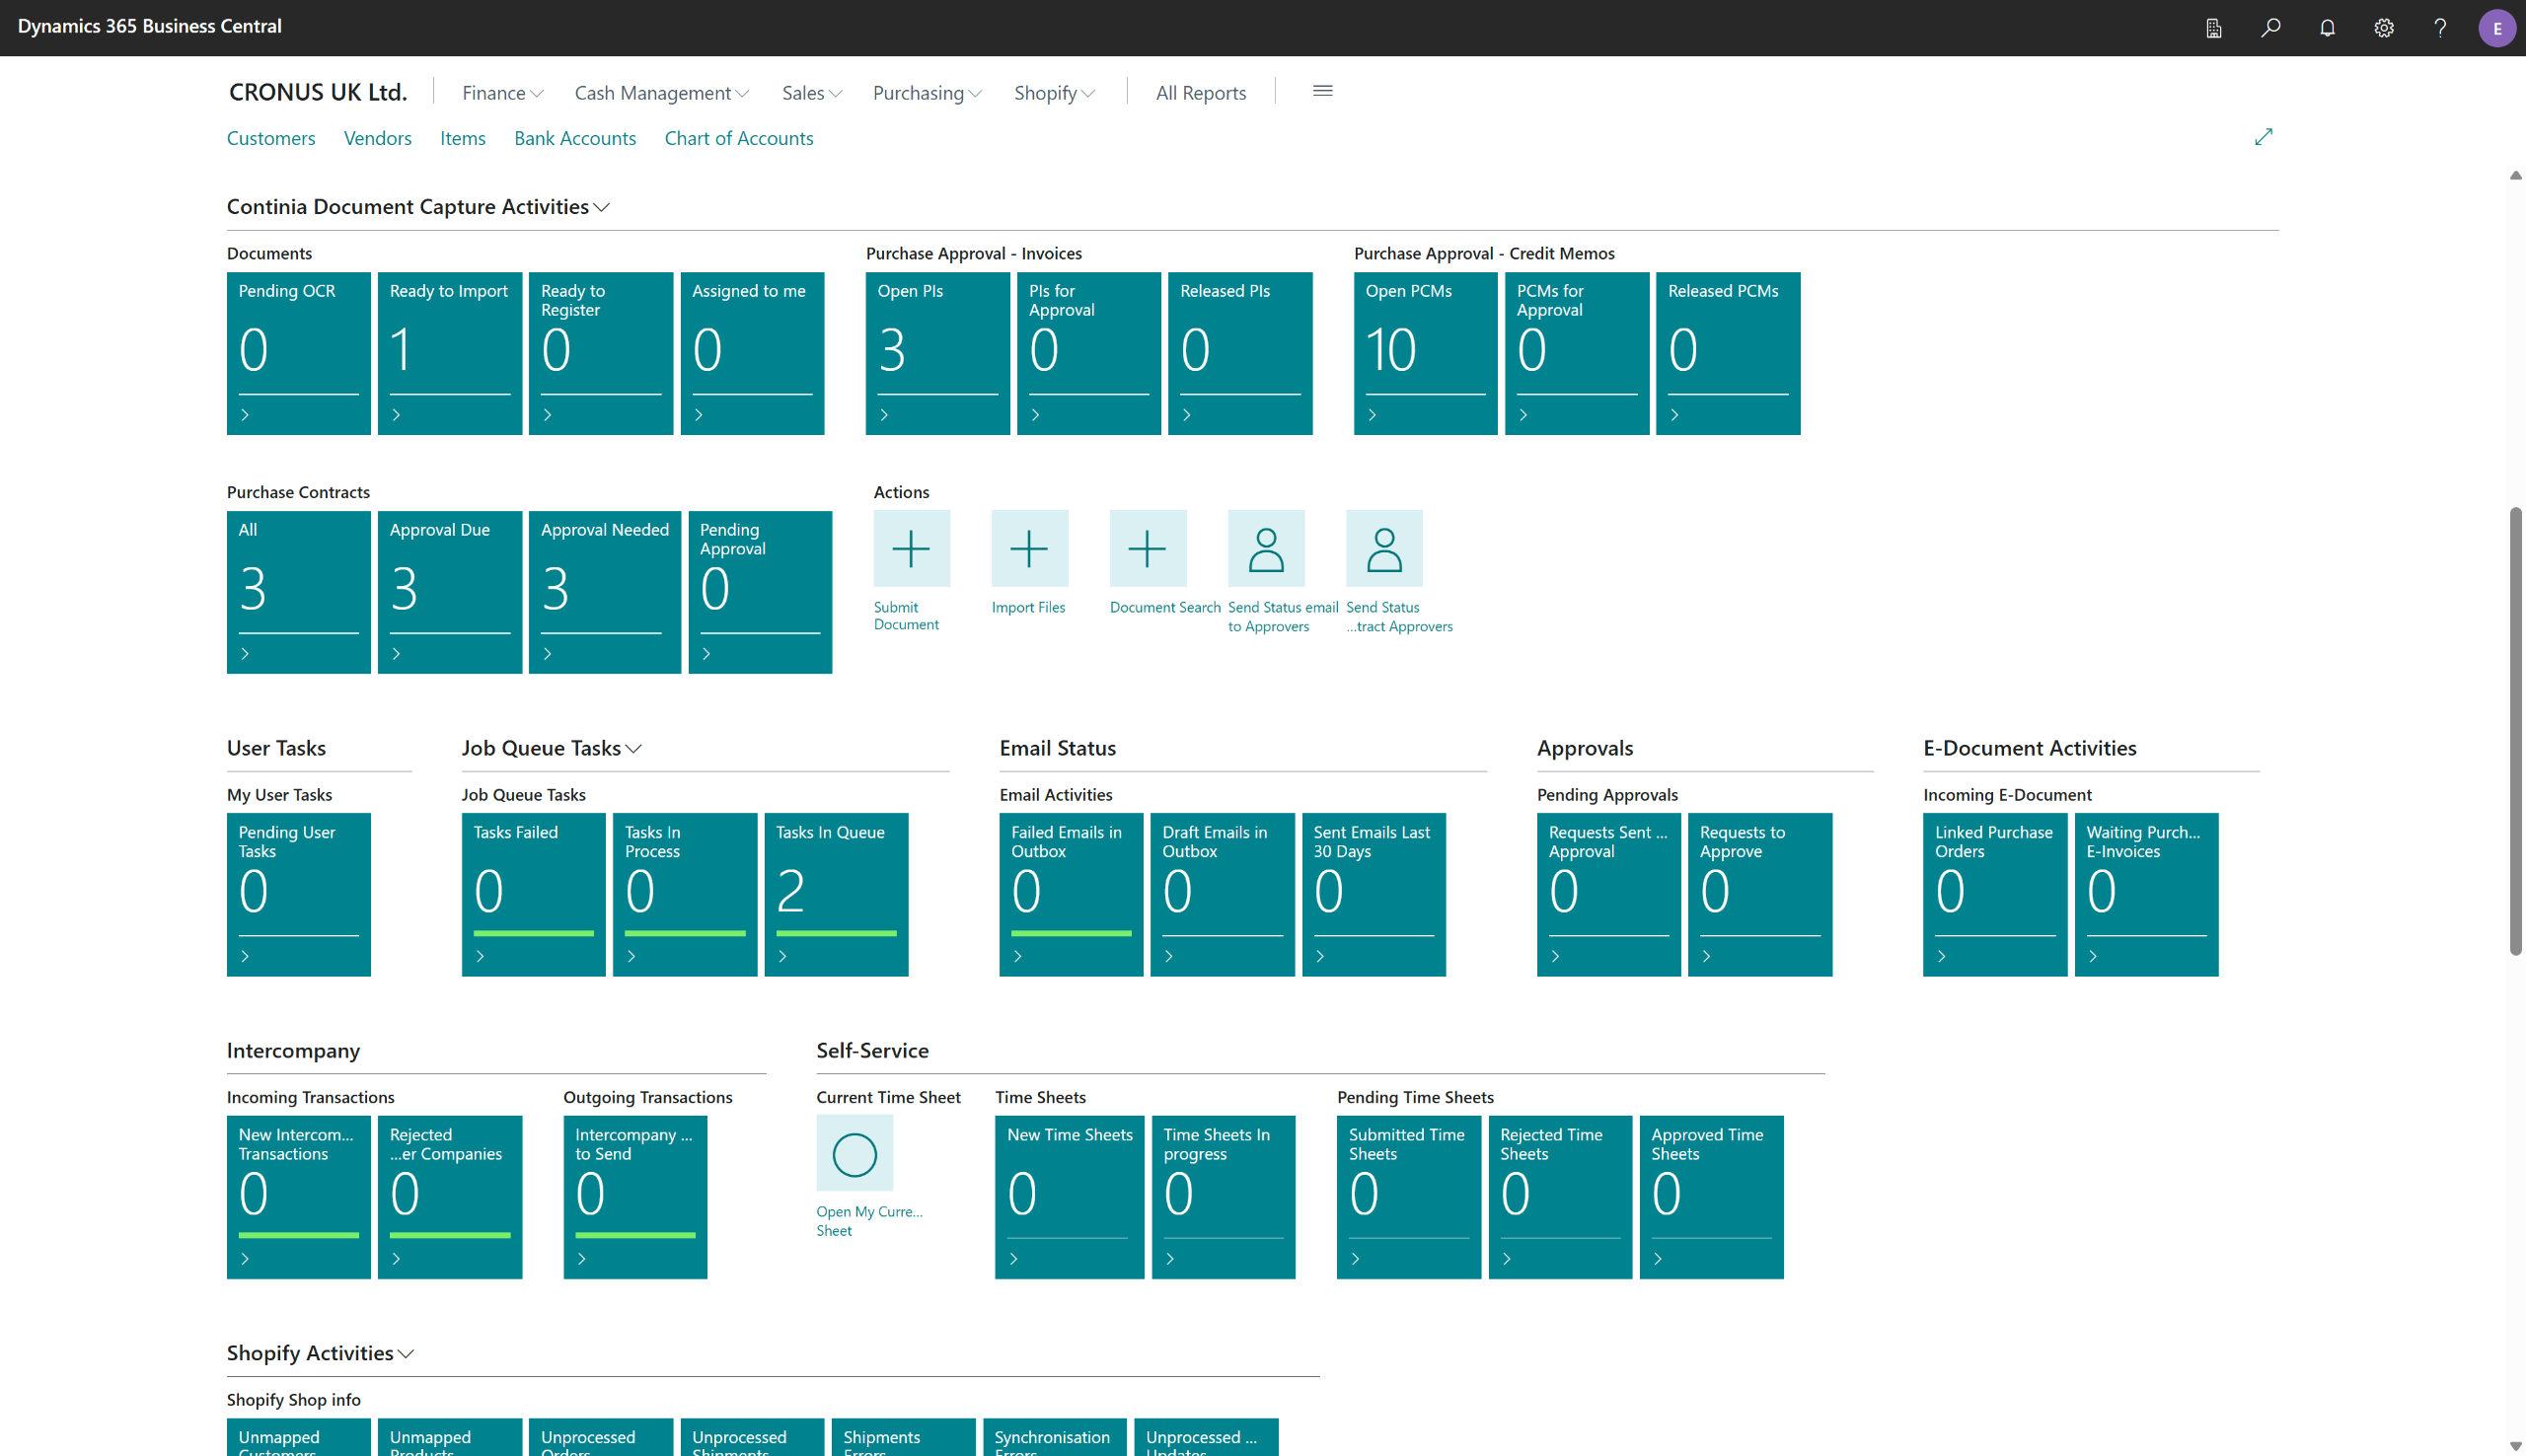
Task: Click the Import Files plus icon
Action: click(x=1029, y=549)
